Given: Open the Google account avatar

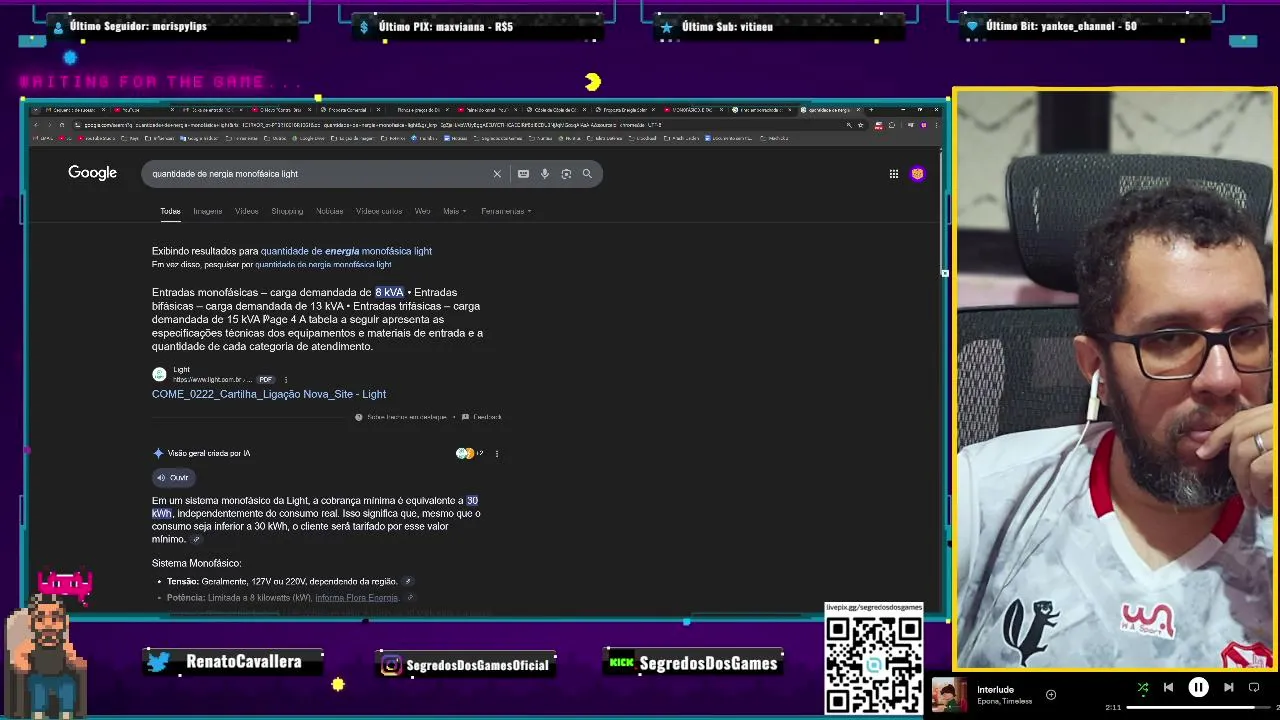Looking at the screenshot, I should (x=918, y=174).
